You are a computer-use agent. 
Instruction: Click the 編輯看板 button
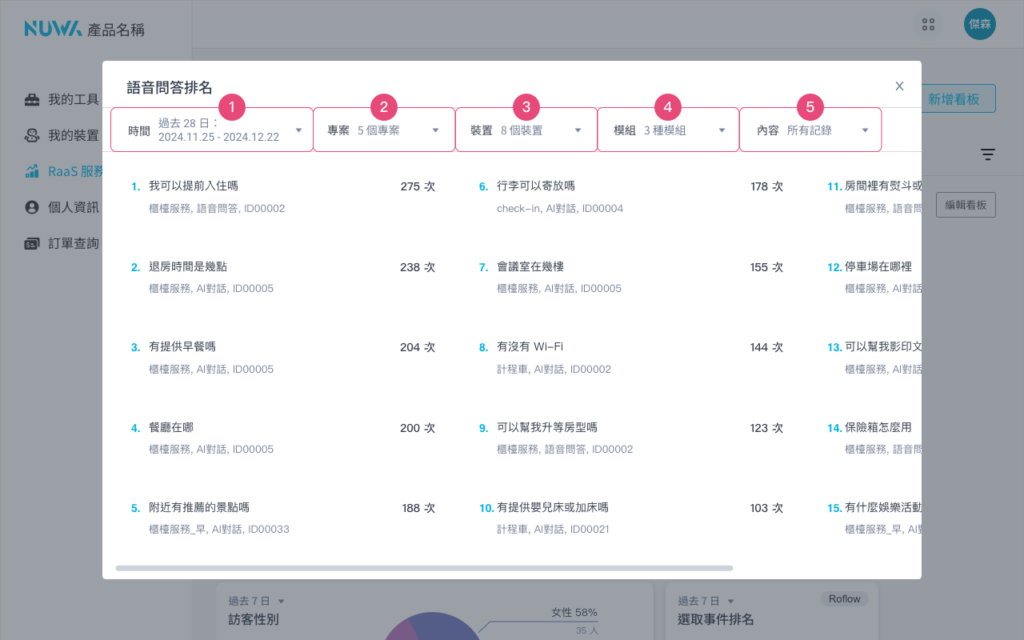point(965,205)
